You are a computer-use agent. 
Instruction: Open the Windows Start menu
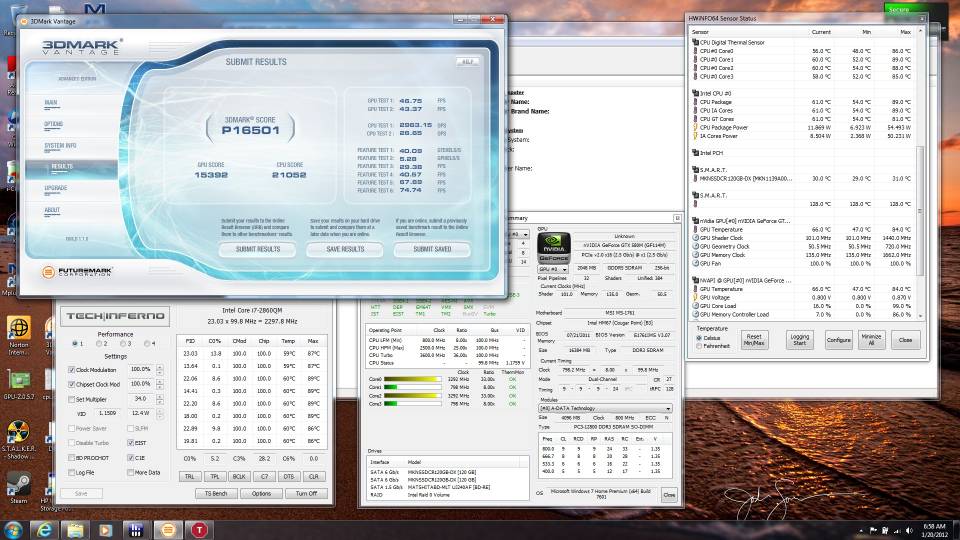13,530
